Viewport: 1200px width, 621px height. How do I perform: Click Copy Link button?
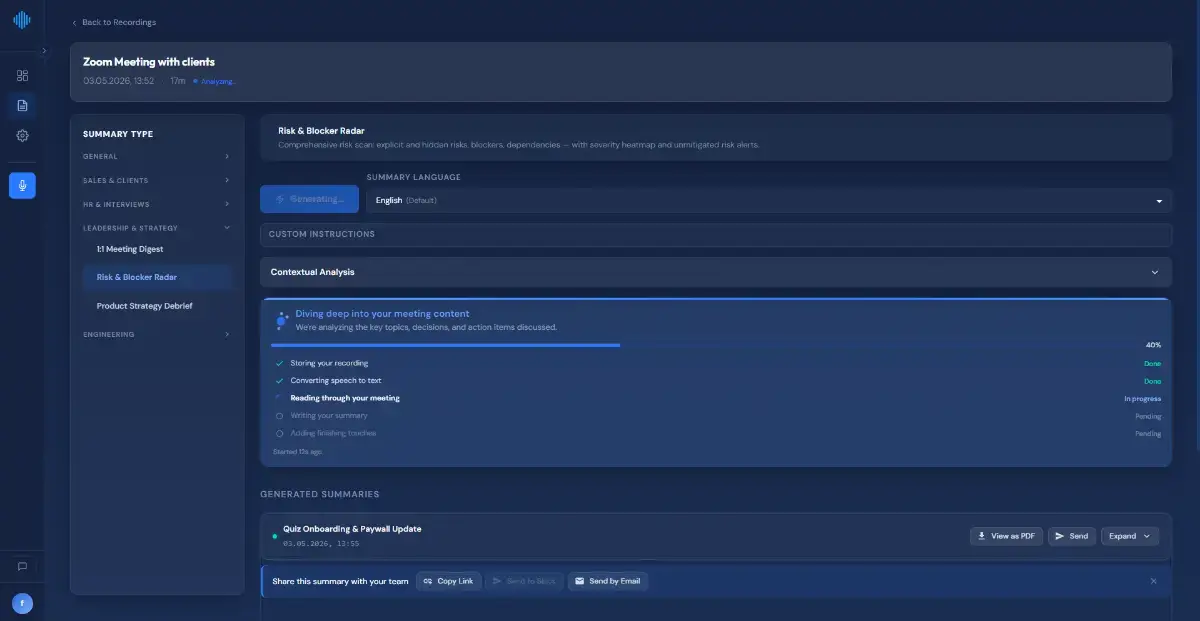[448, 581]
